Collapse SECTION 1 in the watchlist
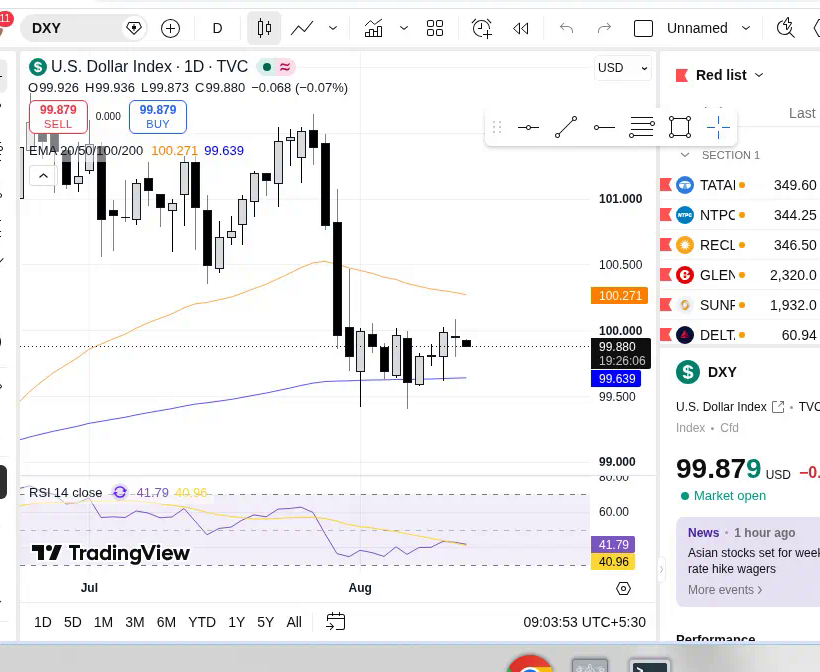 coord(685,155)
